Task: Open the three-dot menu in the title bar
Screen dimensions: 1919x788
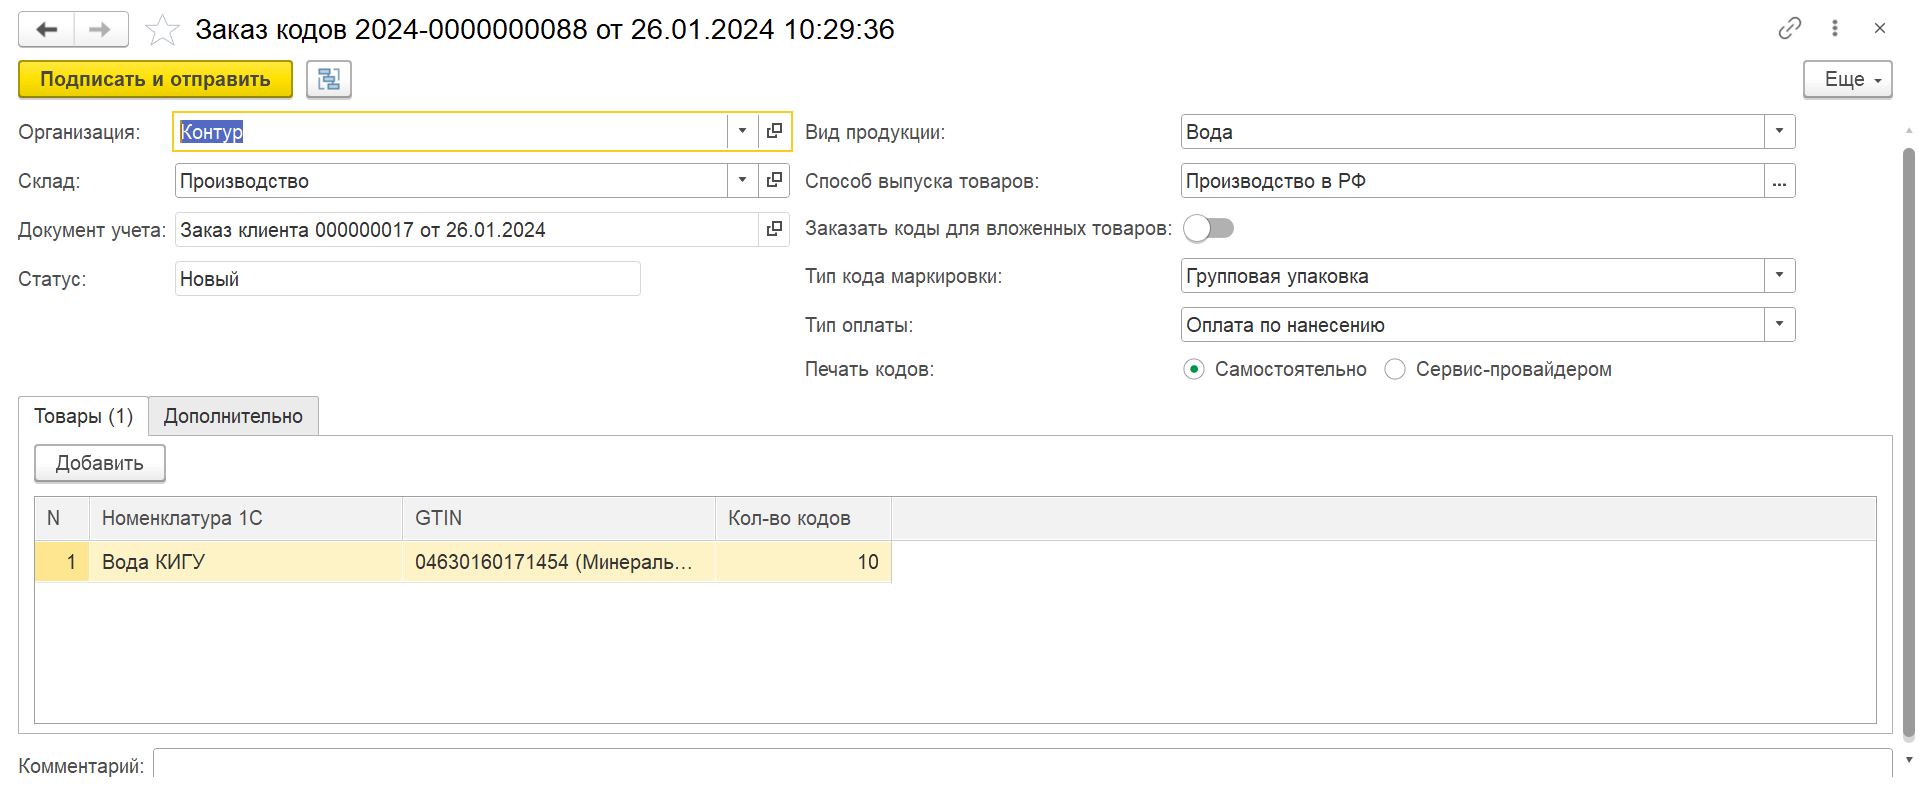Action: pyautogui.click(x=1835, y=28)
